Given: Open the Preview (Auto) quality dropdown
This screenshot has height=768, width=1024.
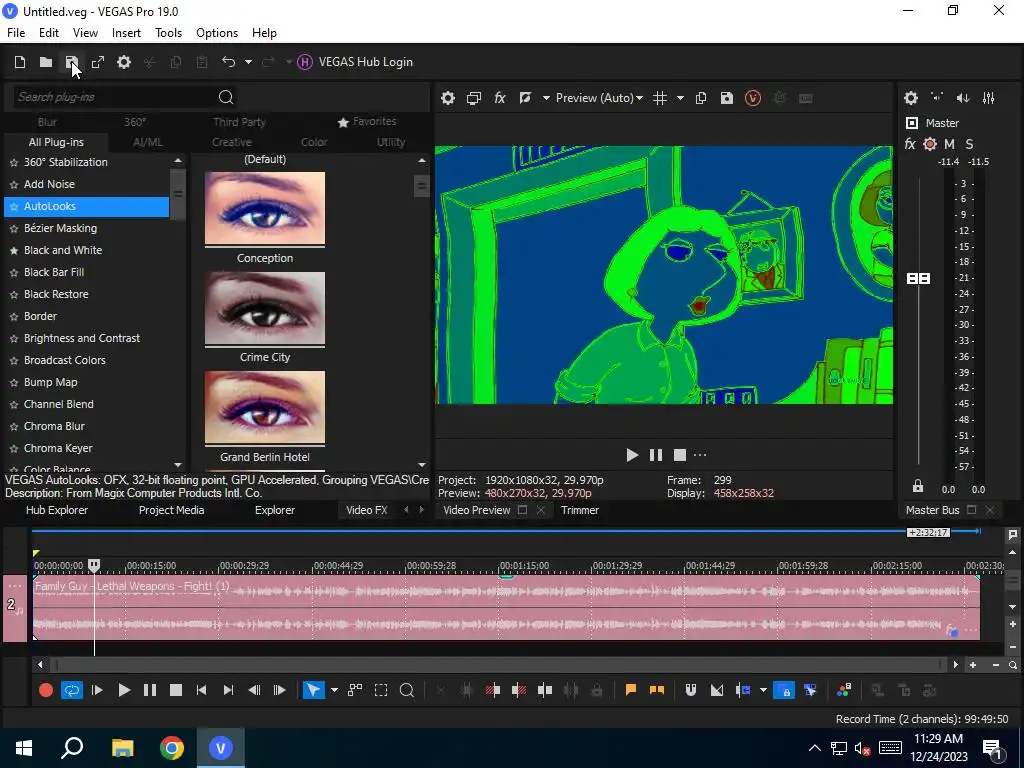Looking at the screenshot, I should point(599,98).
